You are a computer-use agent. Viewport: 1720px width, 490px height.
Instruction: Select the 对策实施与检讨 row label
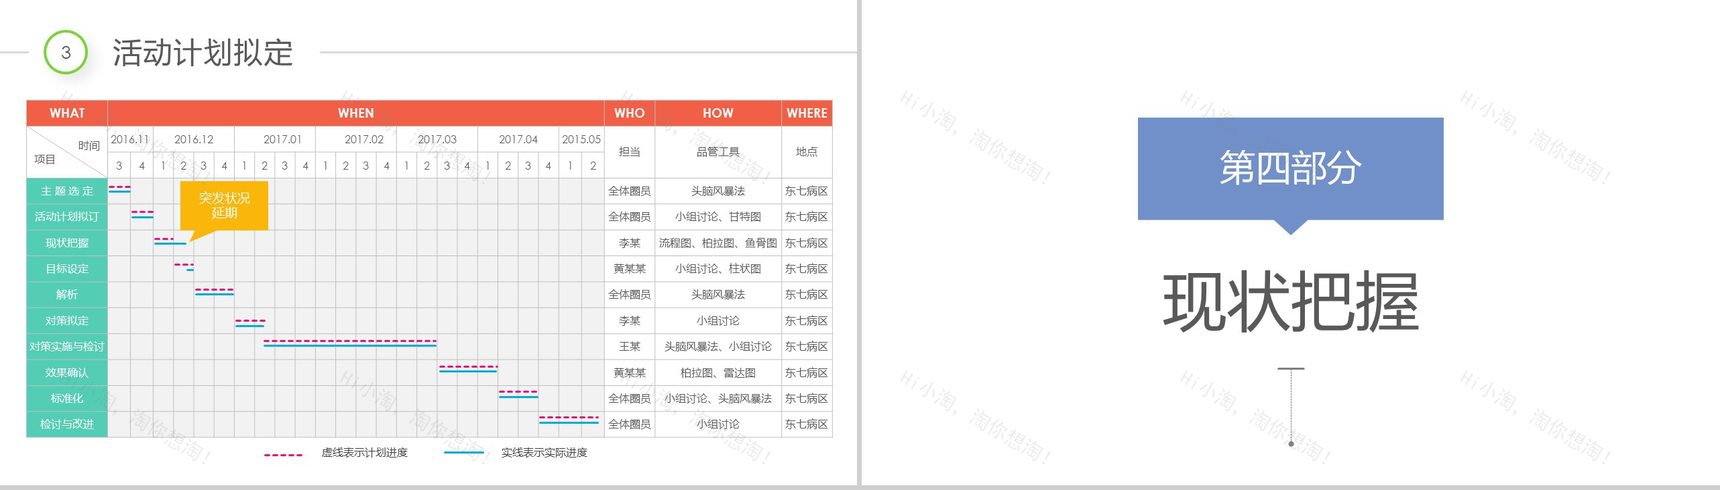pos(67,347)
